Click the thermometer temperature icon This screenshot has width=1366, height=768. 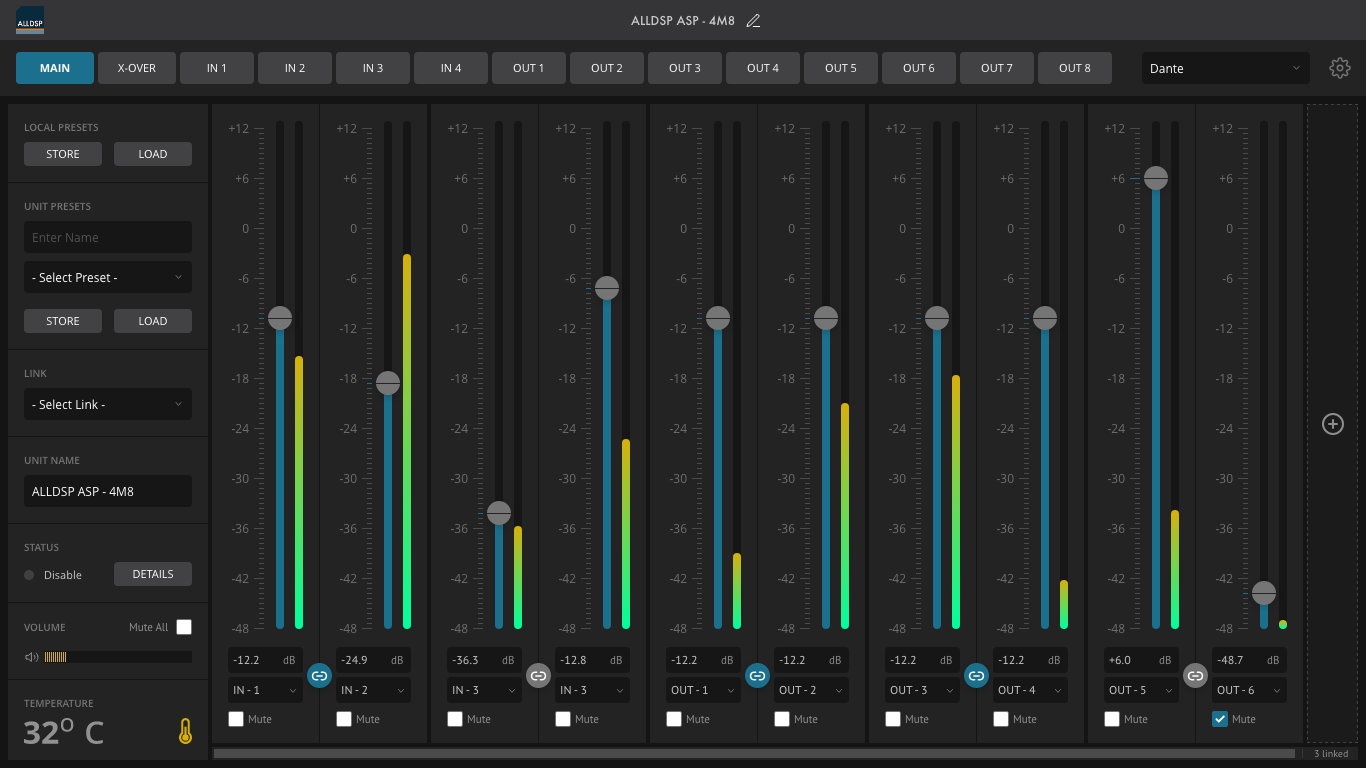point(185,732)
